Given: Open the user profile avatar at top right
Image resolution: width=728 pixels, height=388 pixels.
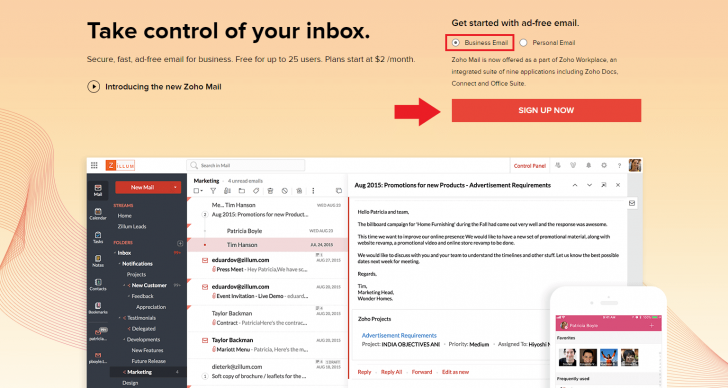Looking at the screenshot, I should click(635, 165).
